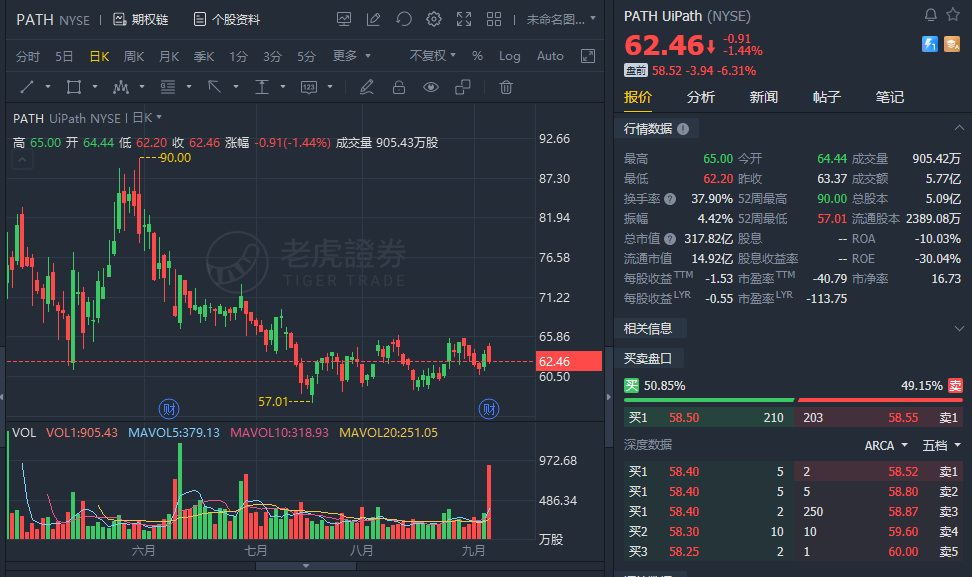This screenshot has height=577, width=972.
Task: Click the orange stacked-layers icon beside quick-trade
Action: pyautogui.click(x=952, y=44)
